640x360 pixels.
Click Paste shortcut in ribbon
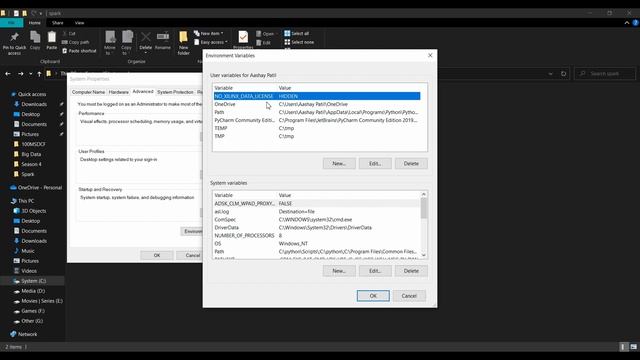(x=79, y=51)
